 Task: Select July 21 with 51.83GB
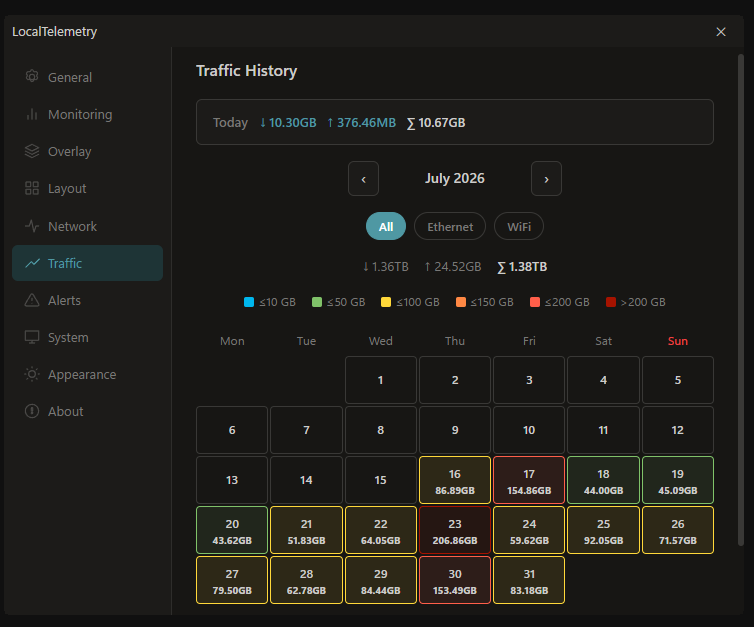pyautogui.click(x=306, y=530)
